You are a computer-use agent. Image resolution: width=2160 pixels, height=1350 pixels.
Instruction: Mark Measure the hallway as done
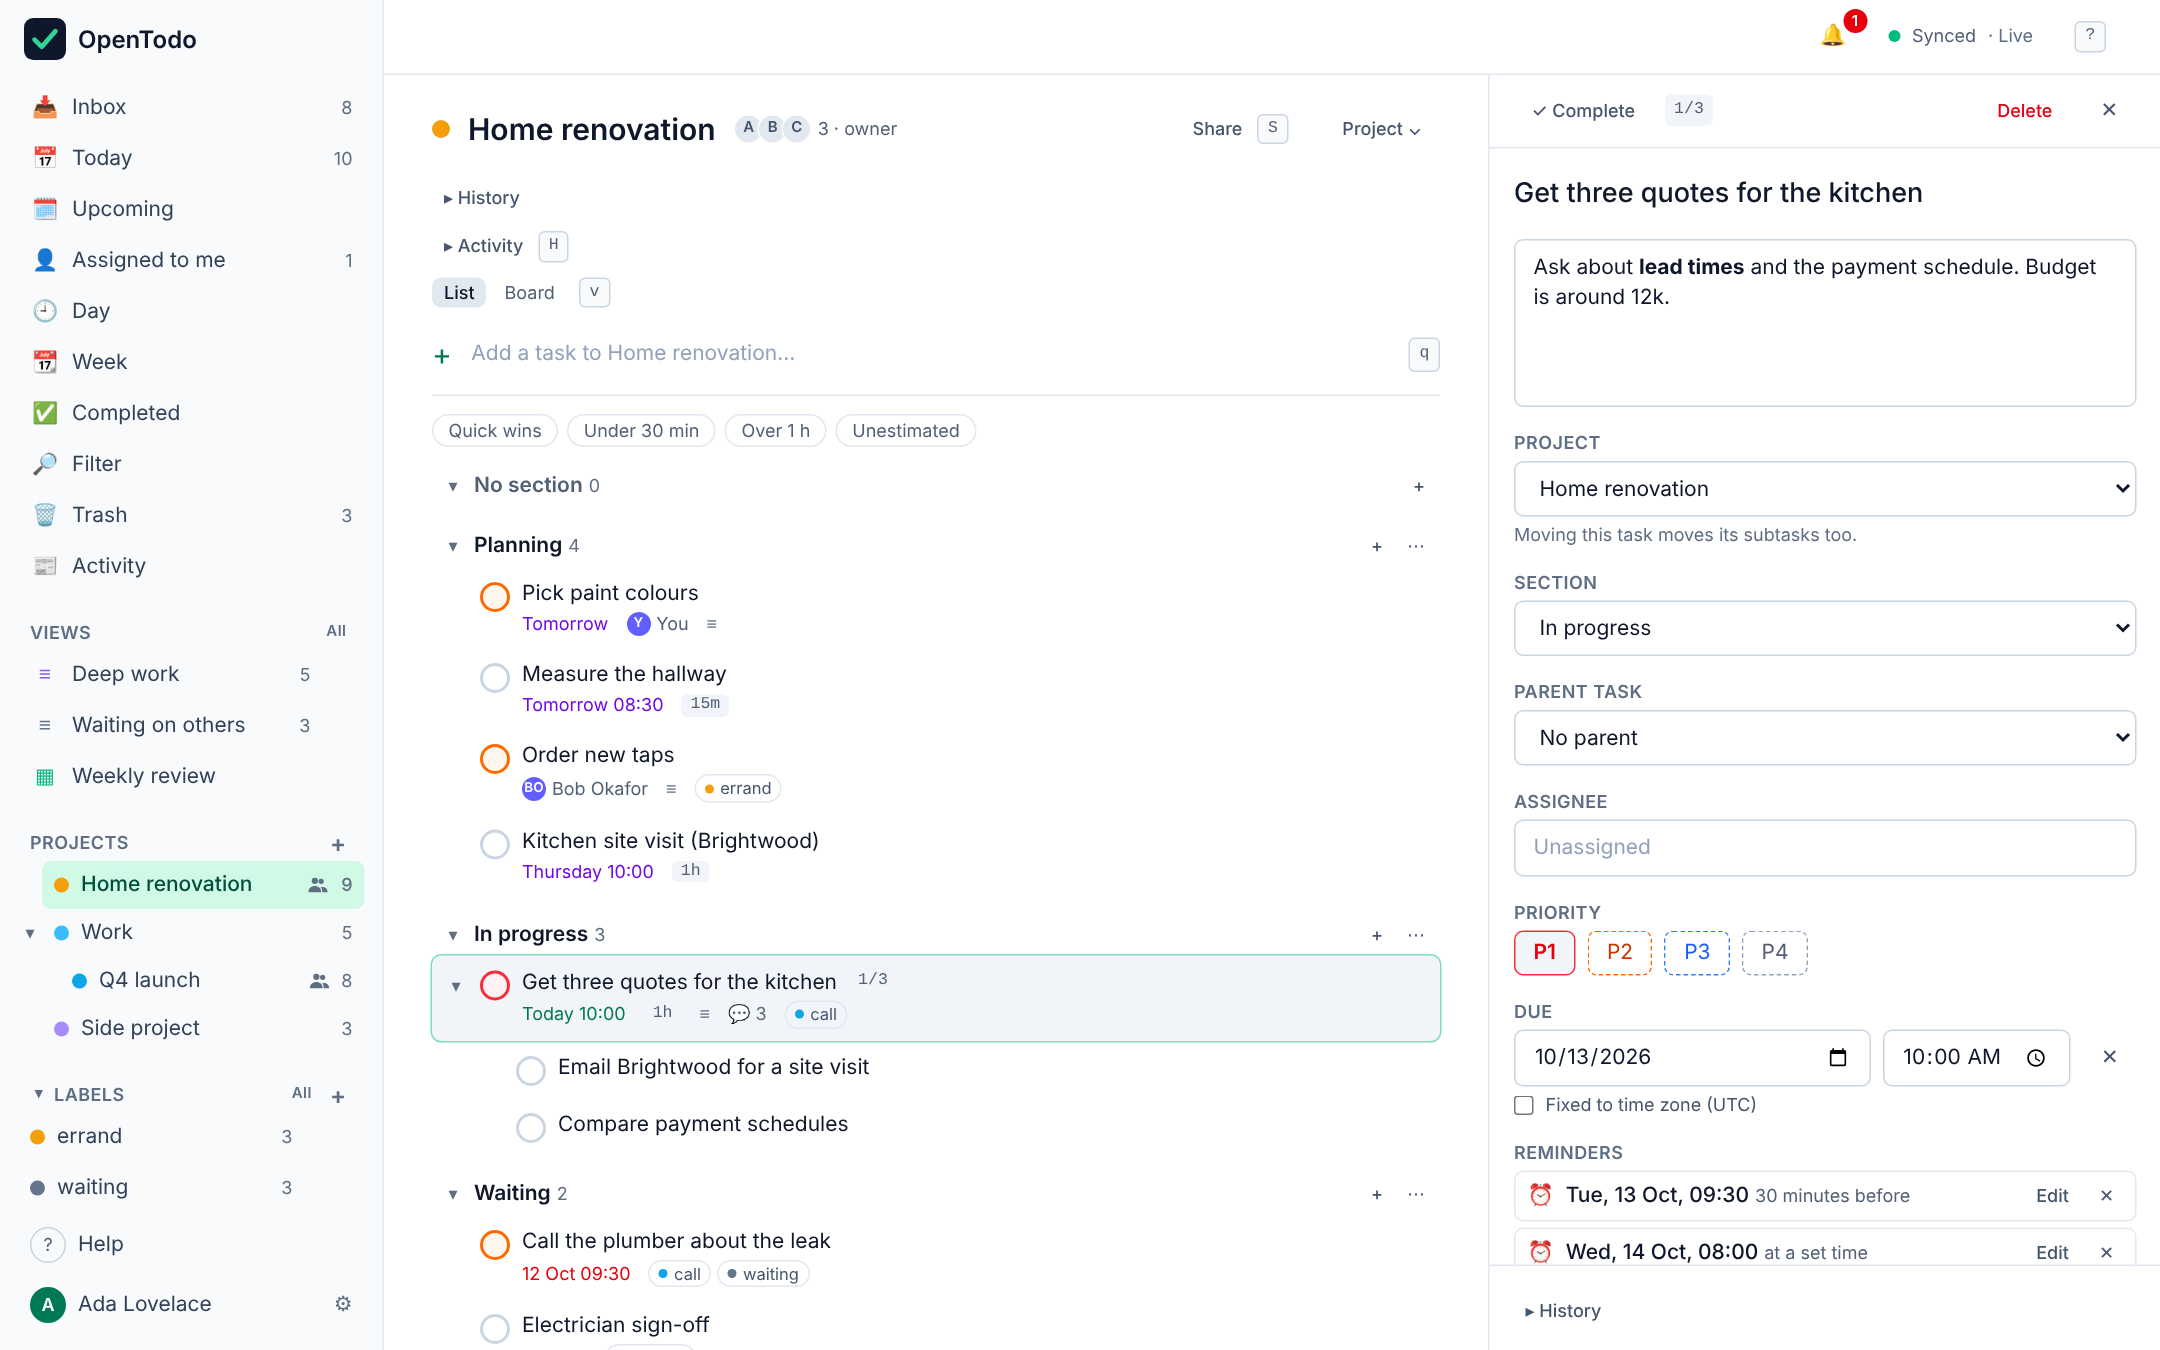pyautogui.click(x=495, y=678)
